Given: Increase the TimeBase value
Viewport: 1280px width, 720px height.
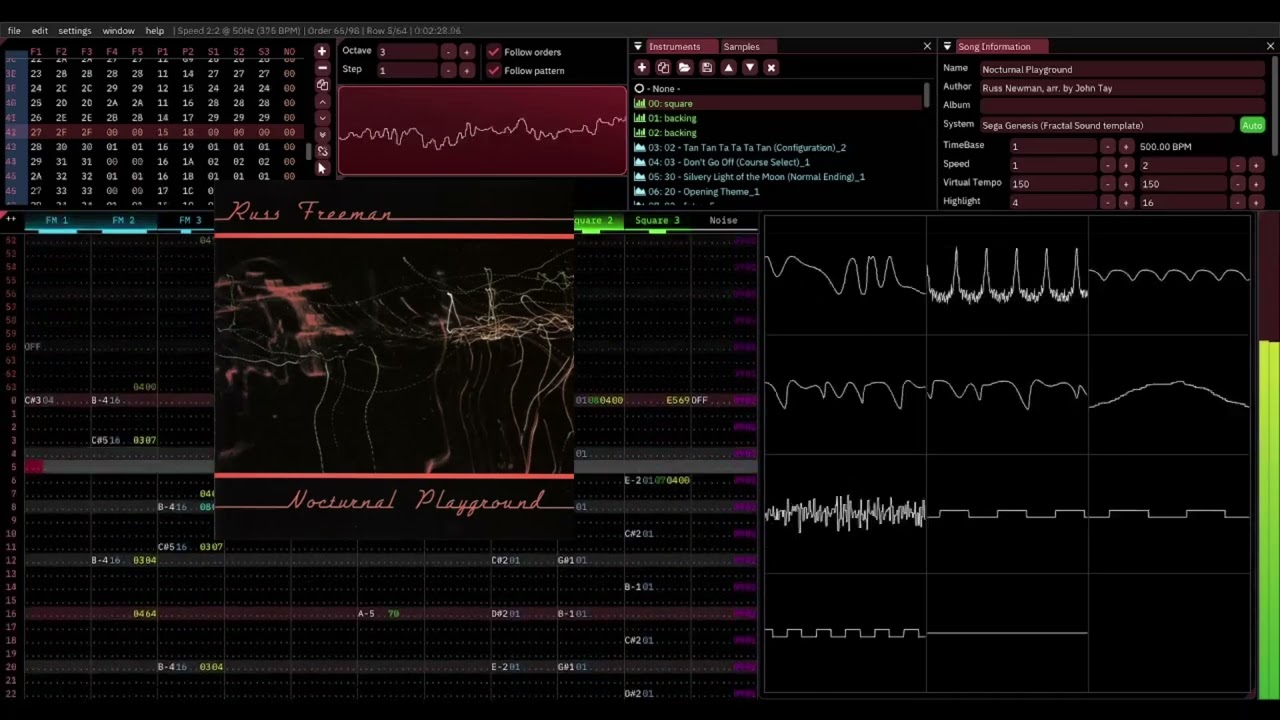Looking at the screenshot, I should coord(1126,146).
